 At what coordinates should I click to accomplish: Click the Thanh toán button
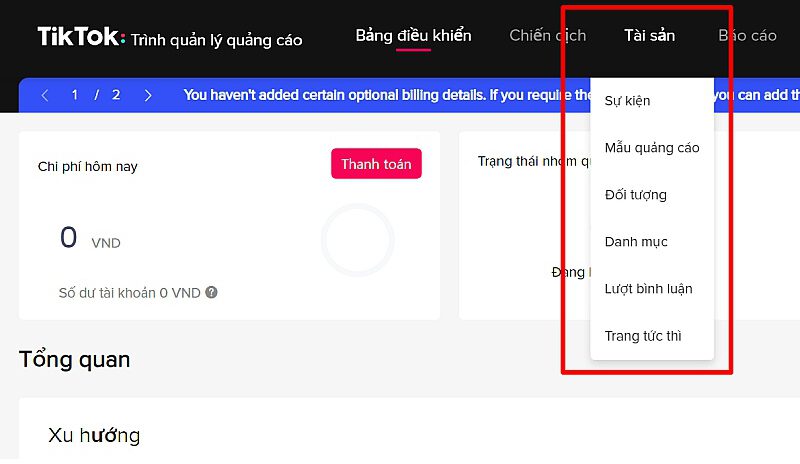pos(377,164)
